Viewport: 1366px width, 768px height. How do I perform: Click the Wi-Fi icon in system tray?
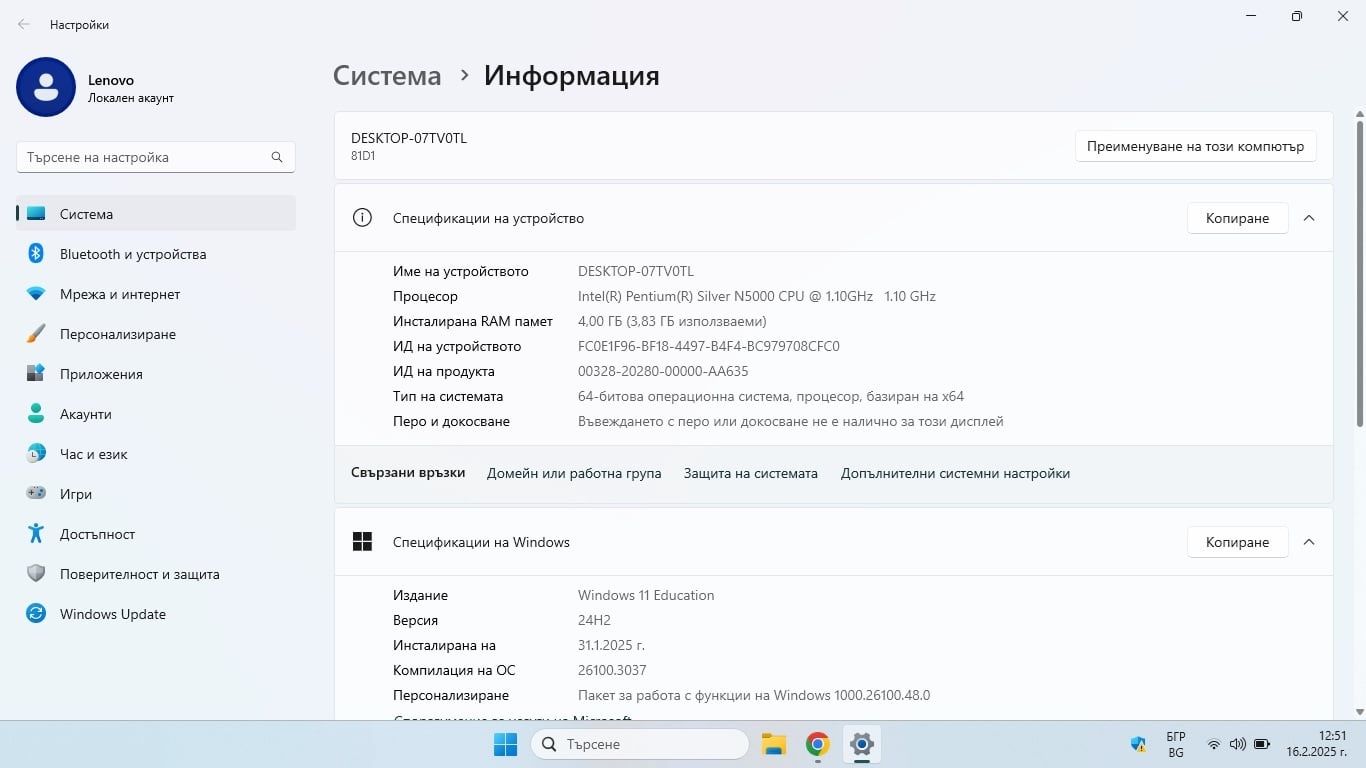coord(1213,744)
